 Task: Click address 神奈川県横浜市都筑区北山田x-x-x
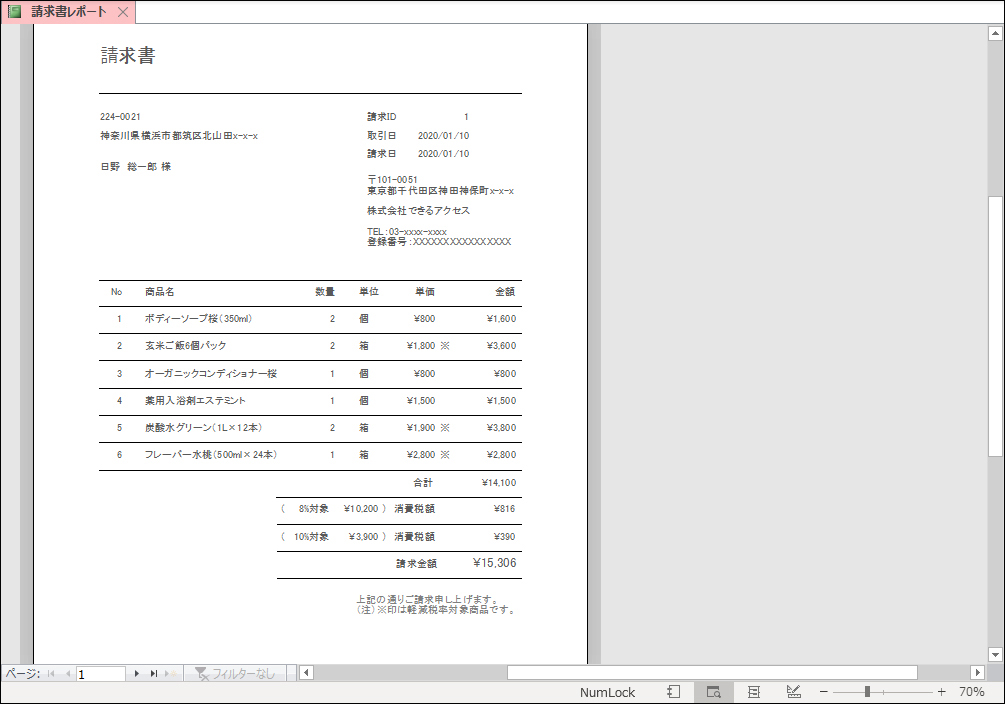[179, 136]
